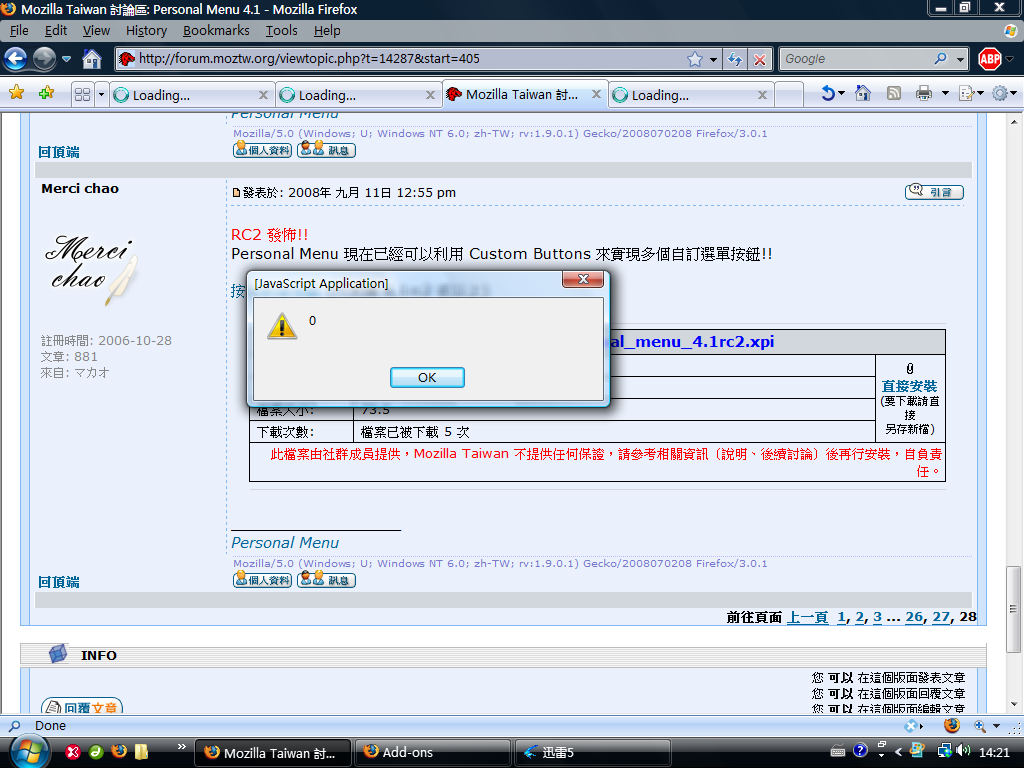The height and width of the screenshot is (768, 1024).
Task: Click the status bar zoom magnifier icon
Action: (980, 726)
